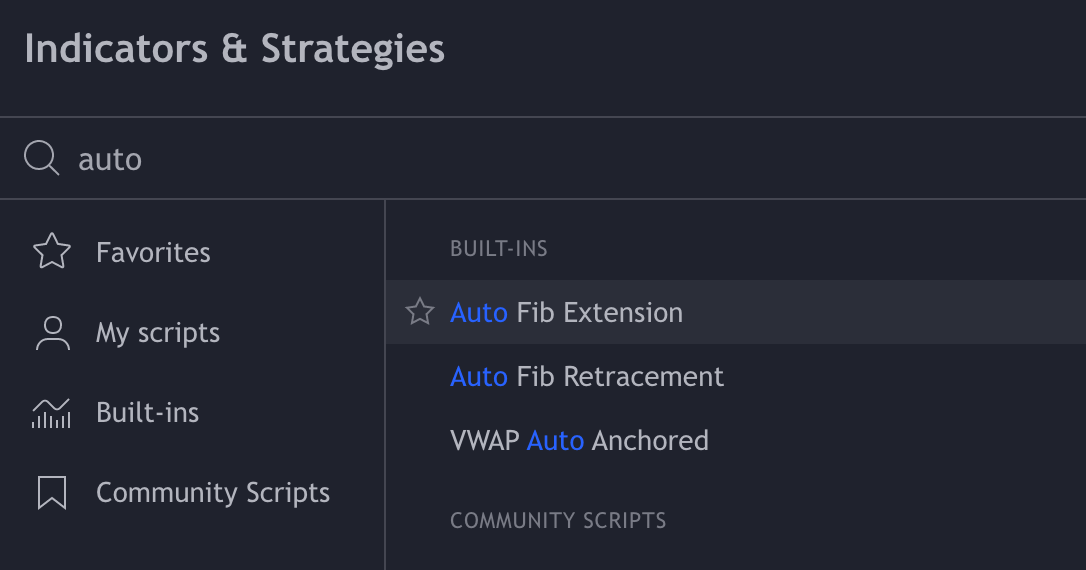The height and width of the screenshot is (570, 1086).
Task: Click the Community Scripts bookmark icon
Action: (52, 492)
